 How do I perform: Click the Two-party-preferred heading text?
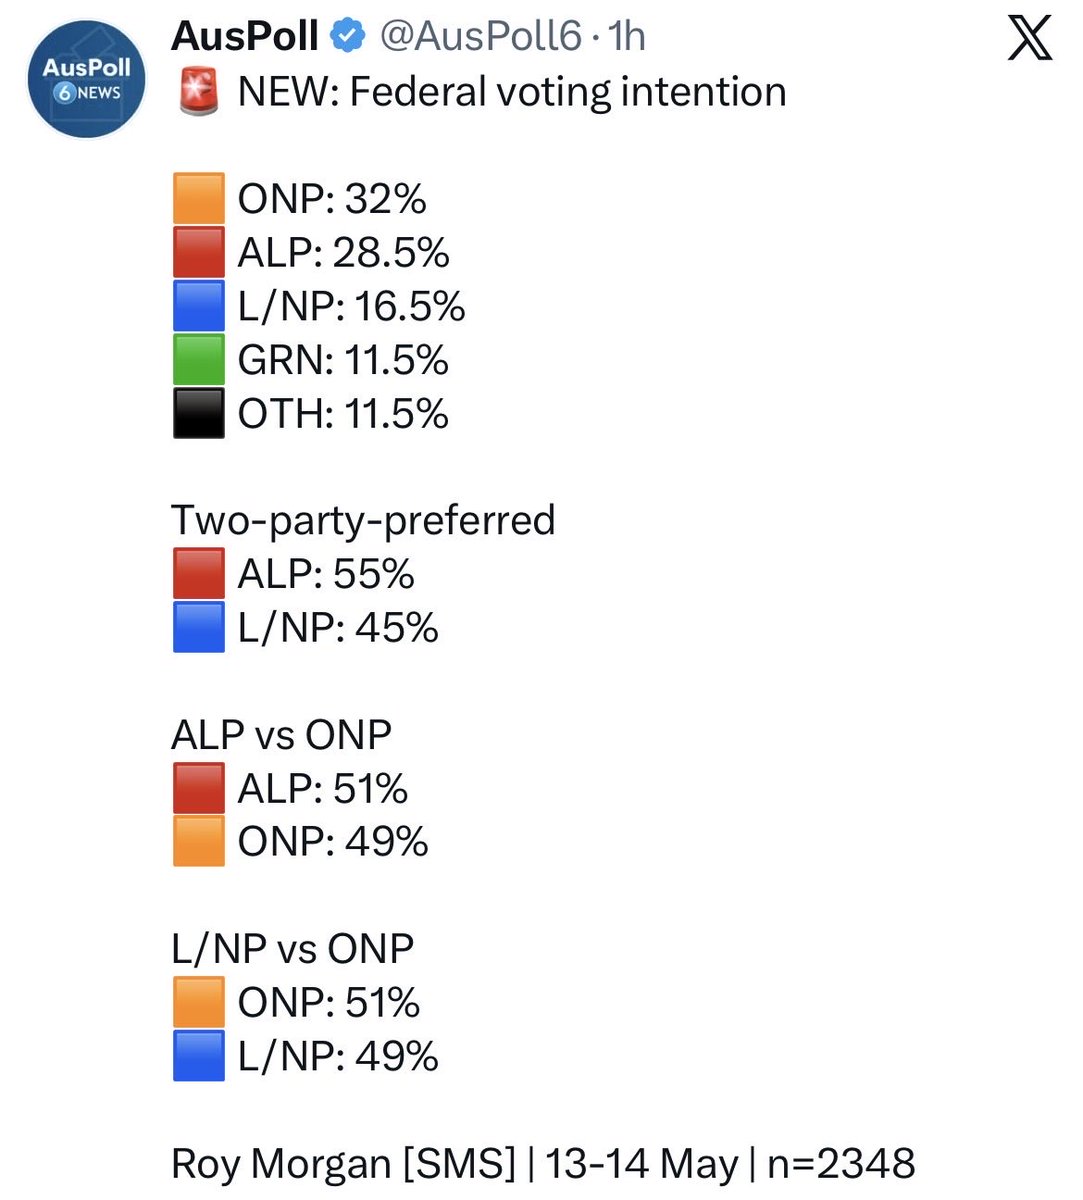point(363,521)
